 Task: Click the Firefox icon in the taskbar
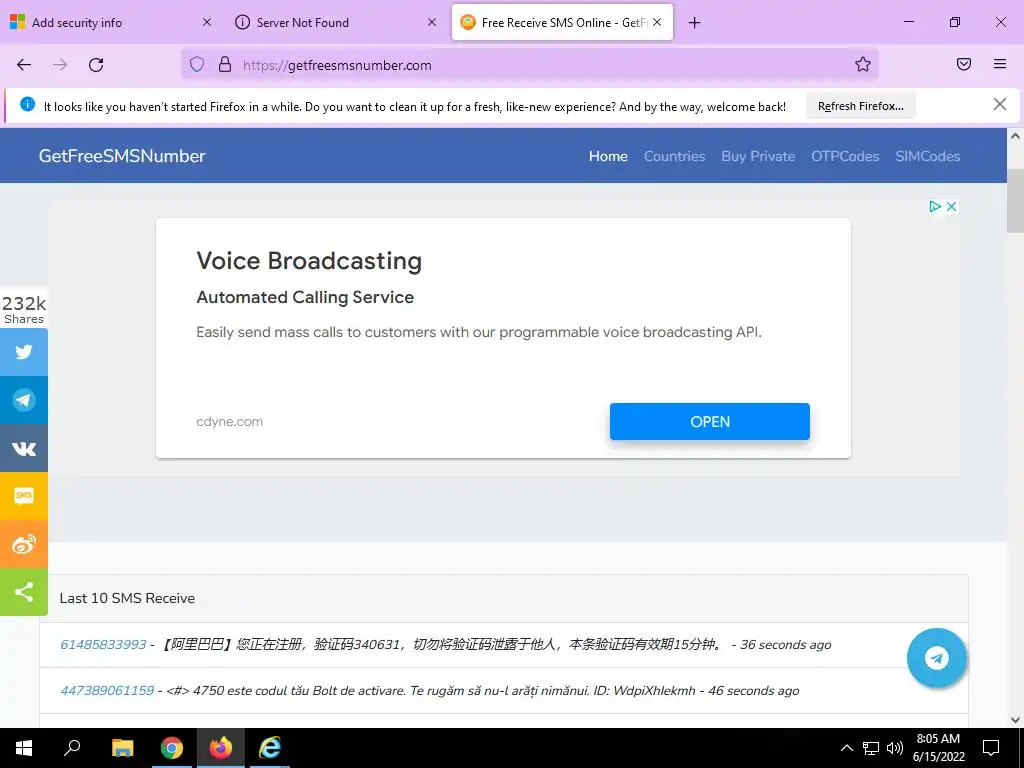coord(221,748)
